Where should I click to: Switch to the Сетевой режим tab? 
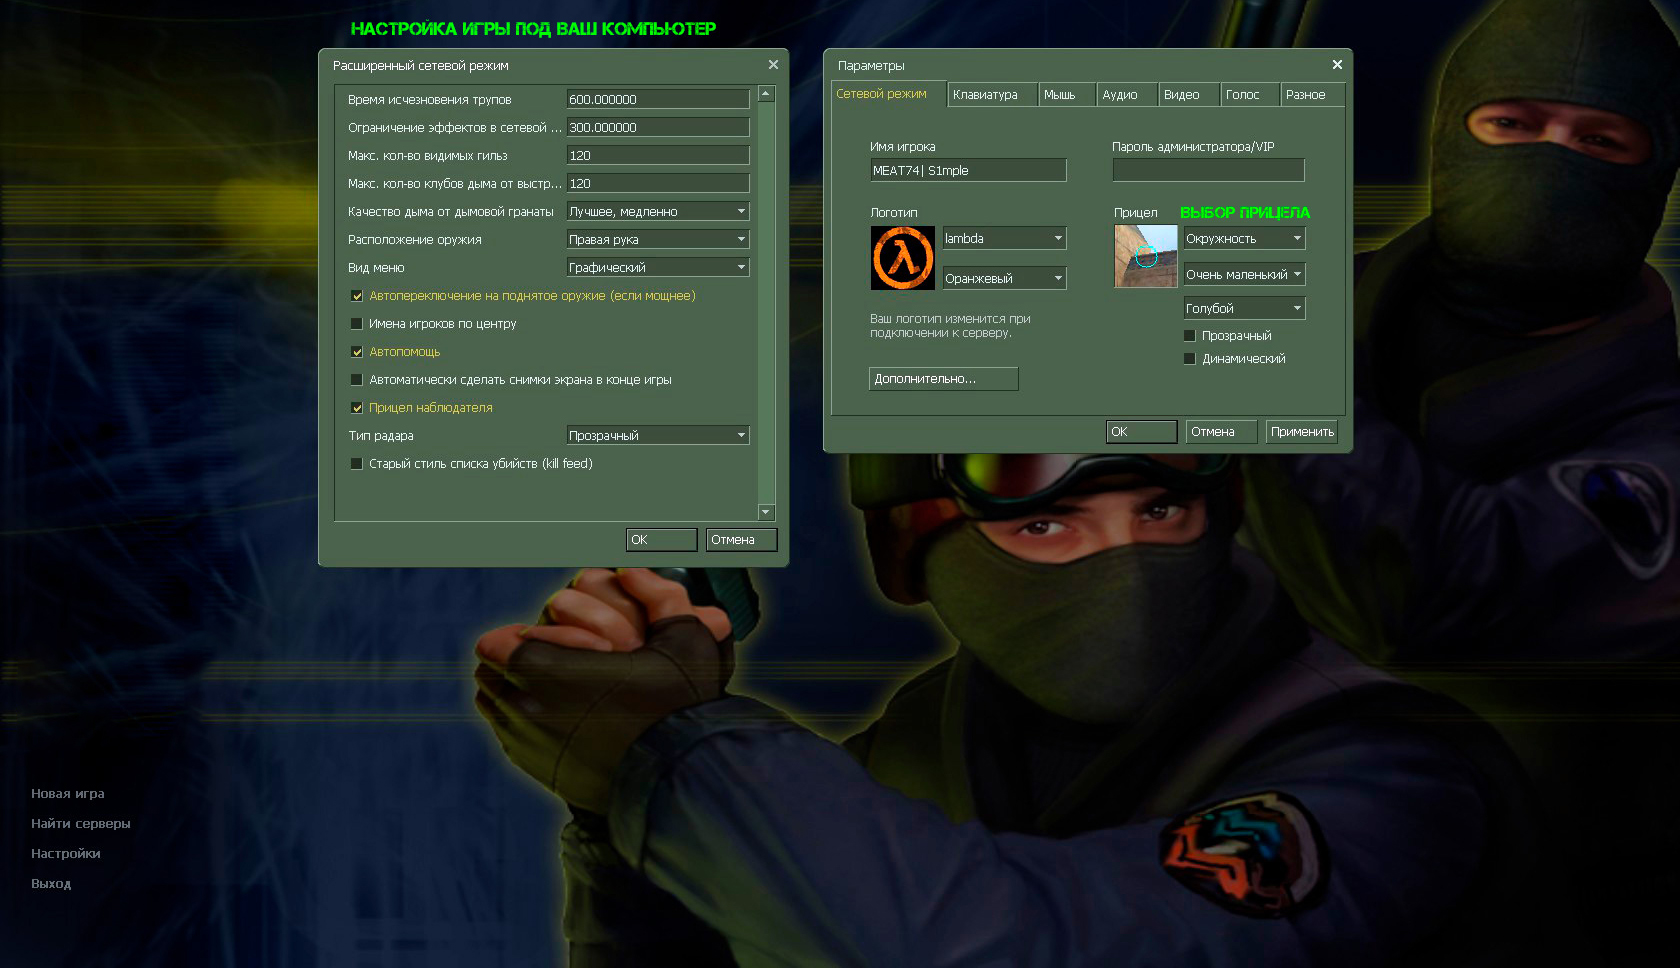(x=888, y=94)
